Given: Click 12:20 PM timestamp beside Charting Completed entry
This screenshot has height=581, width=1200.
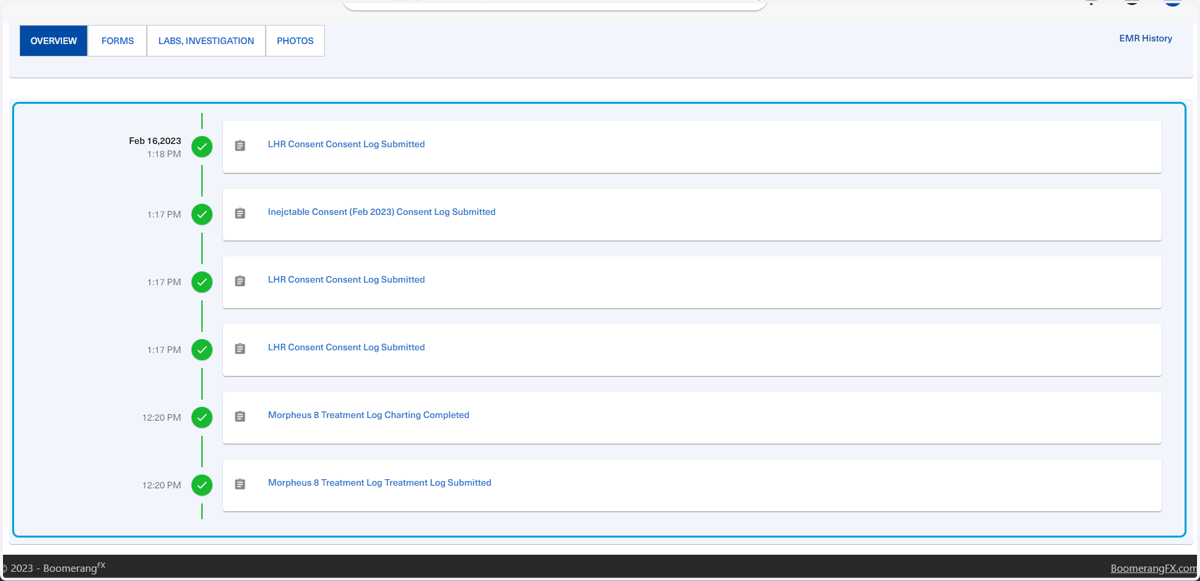Looking at the screenshot, I should tap(162, 418).
